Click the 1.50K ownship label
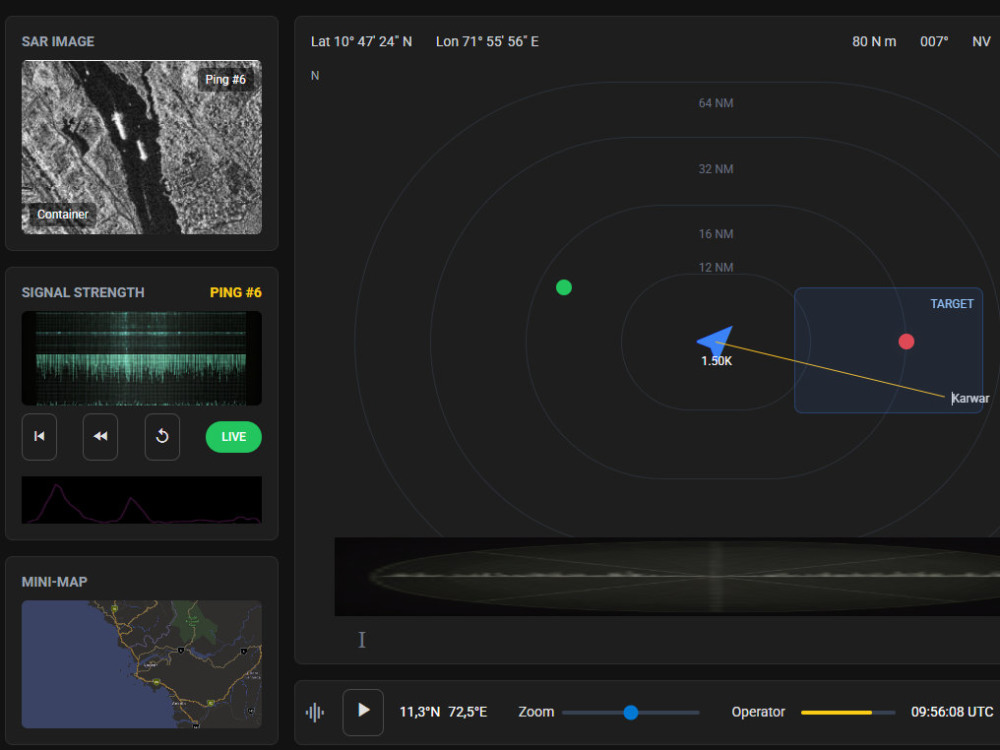Screen dimensions: 1000x750 point(717,361)
